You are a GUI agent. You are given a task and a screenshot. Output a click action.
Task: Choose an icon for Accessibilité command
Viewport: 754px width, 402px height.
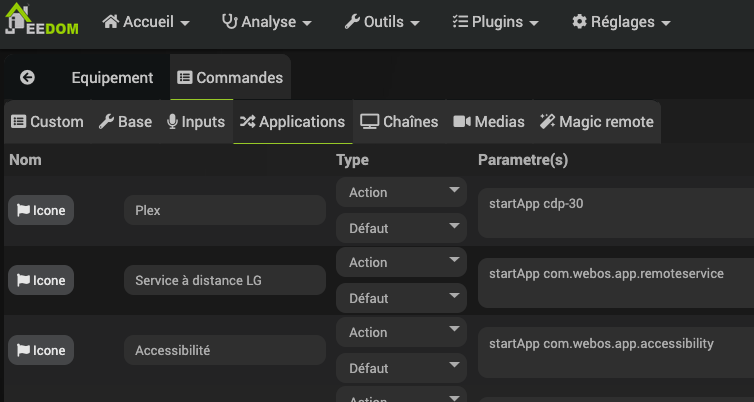pos(41,350)
